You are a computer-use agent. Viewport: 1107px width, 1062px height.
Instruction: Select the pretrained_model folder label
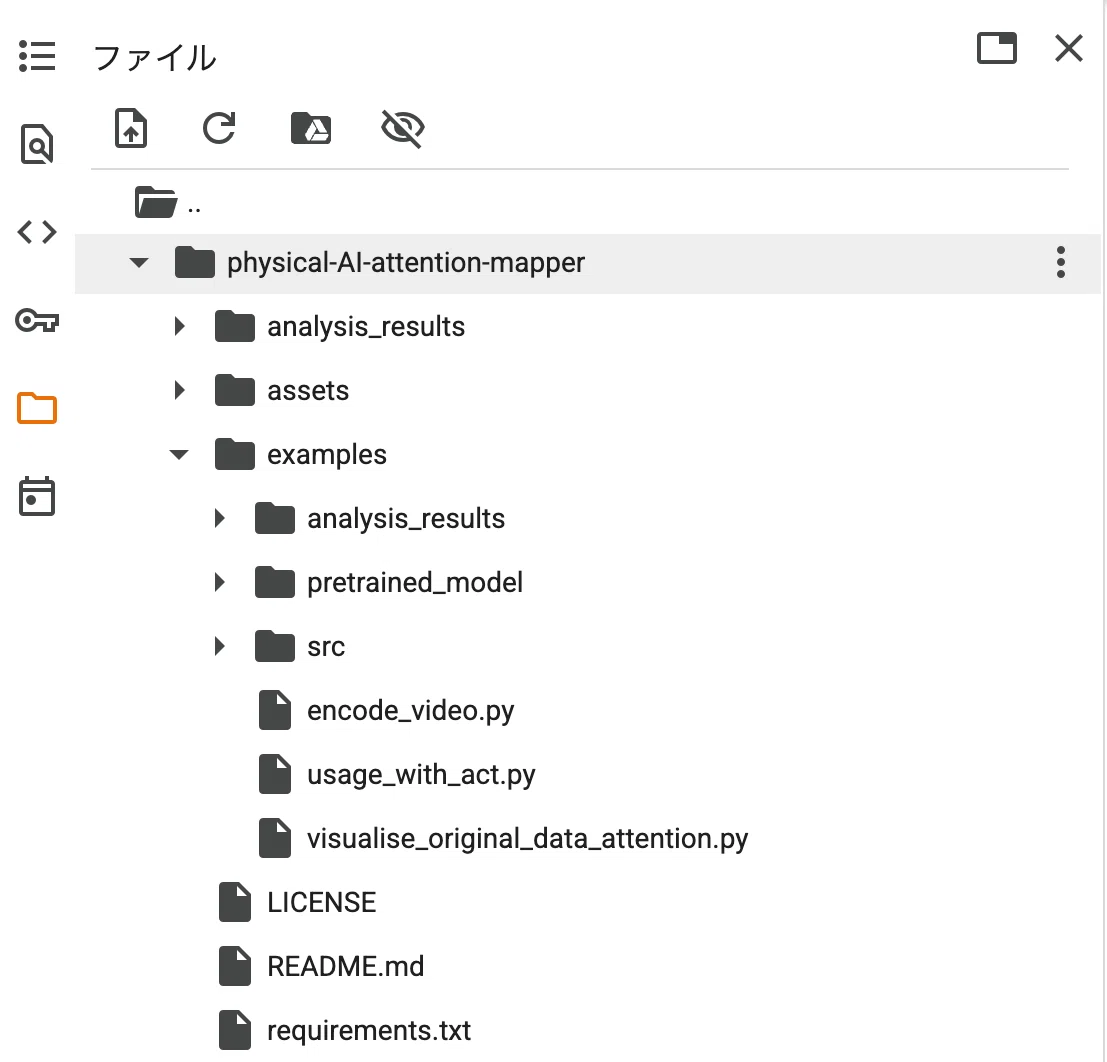tap(415, 583)
